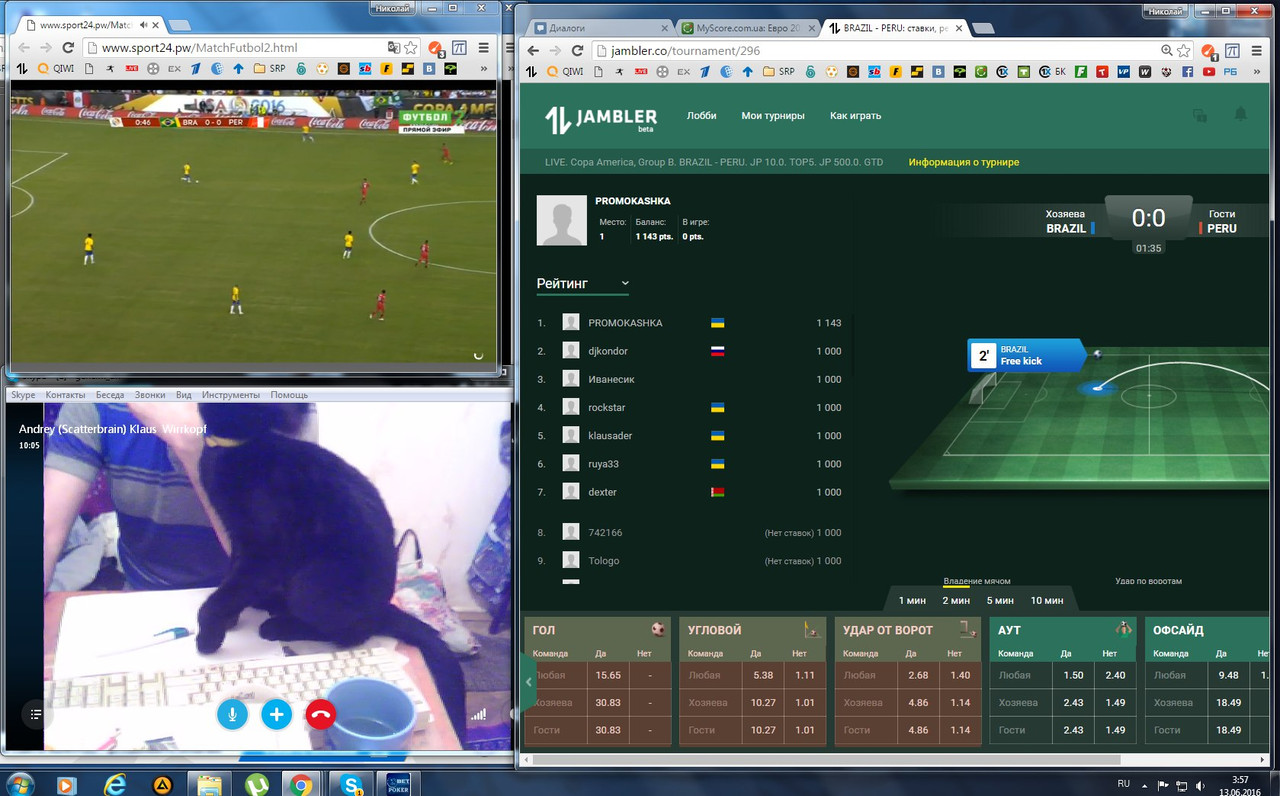This screenshot has height=796, width=1280.
Task: Open YouTube bookmark in Jambler window
Action: (x=1209, y=71)
